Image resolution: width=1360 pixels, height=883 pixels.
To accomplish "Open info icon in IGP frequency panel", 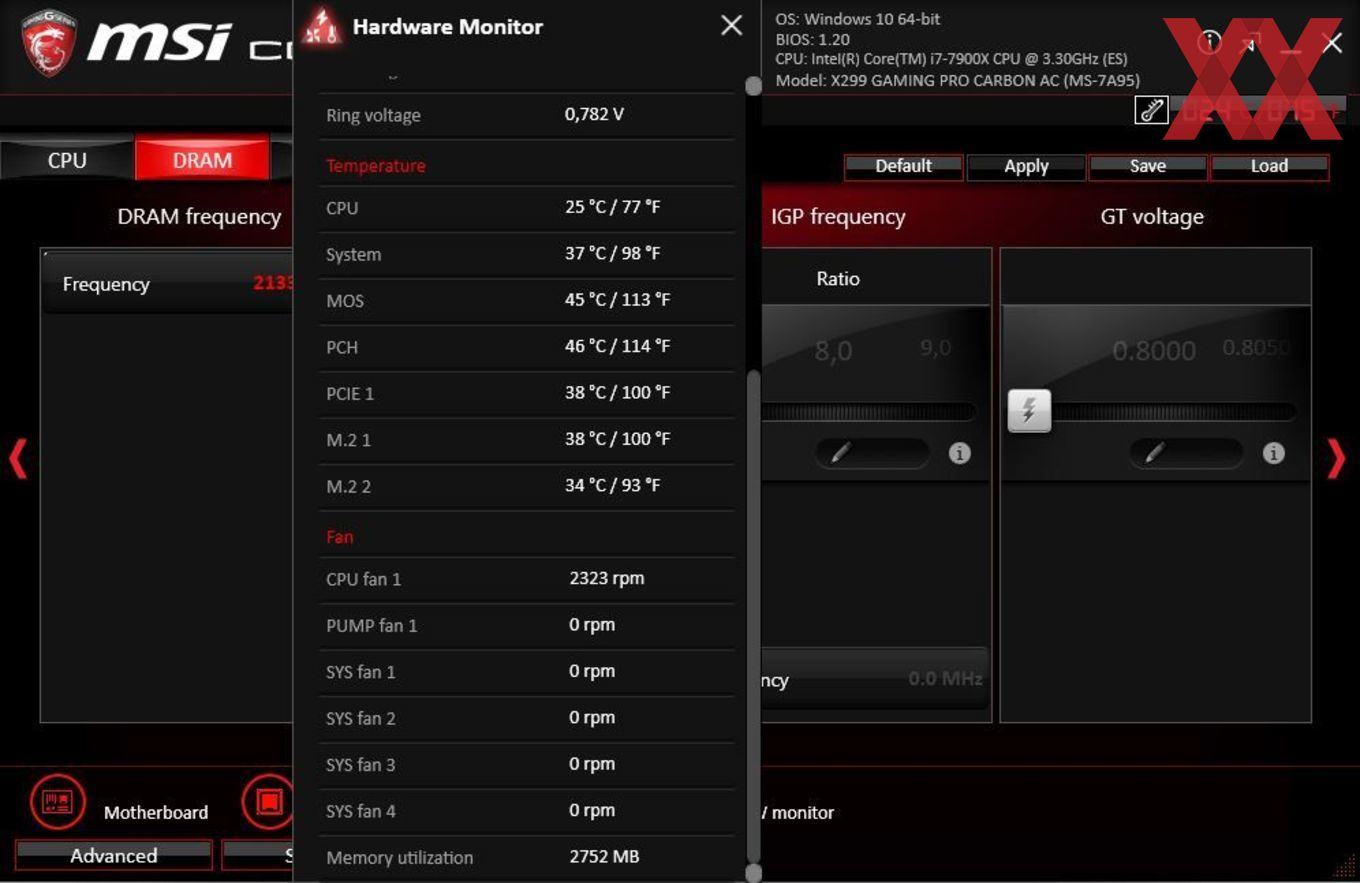I will point(959,453).
